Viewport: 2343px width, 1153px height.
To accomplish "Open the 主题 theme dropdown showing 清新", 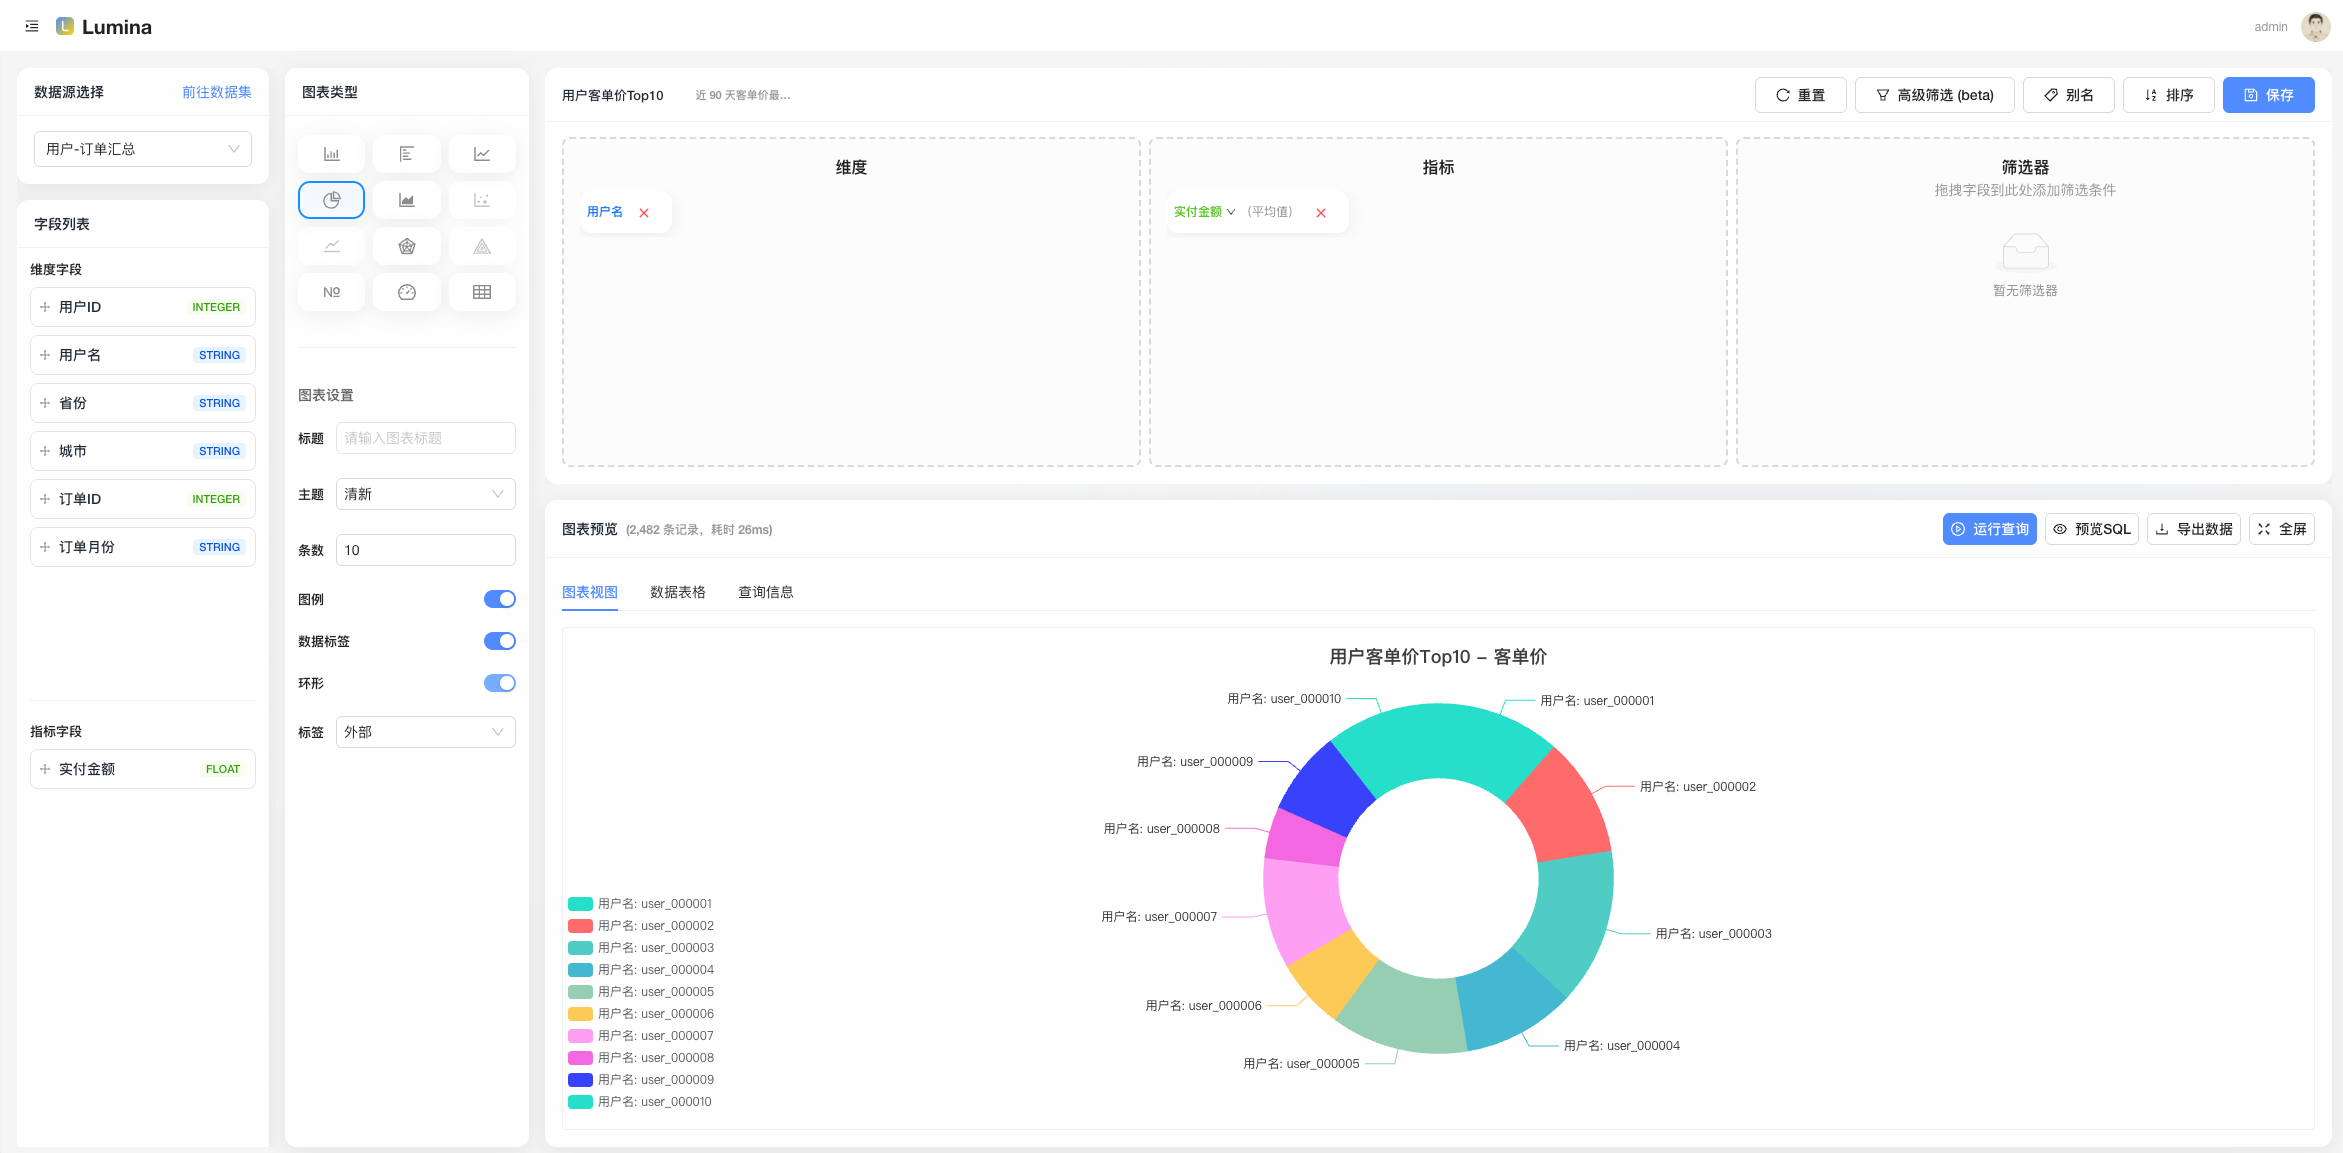I will pyautogui.click(x=425, y=494).
